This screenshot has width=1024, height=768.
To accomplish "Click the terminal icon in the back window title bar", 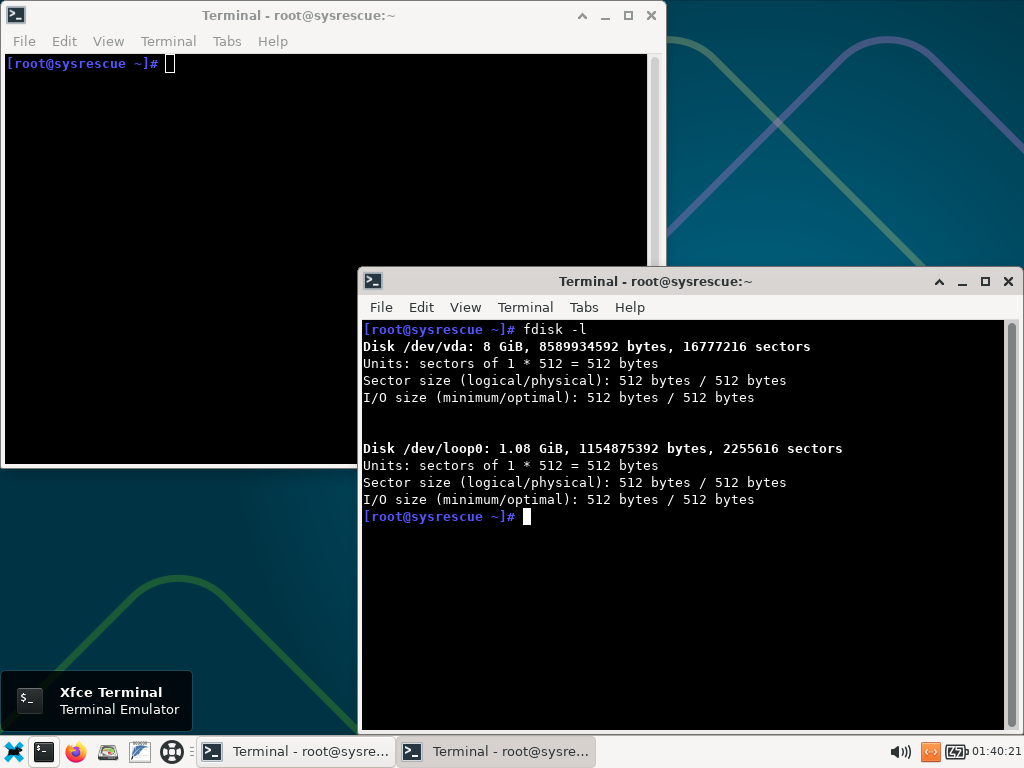I will [16, 15].
